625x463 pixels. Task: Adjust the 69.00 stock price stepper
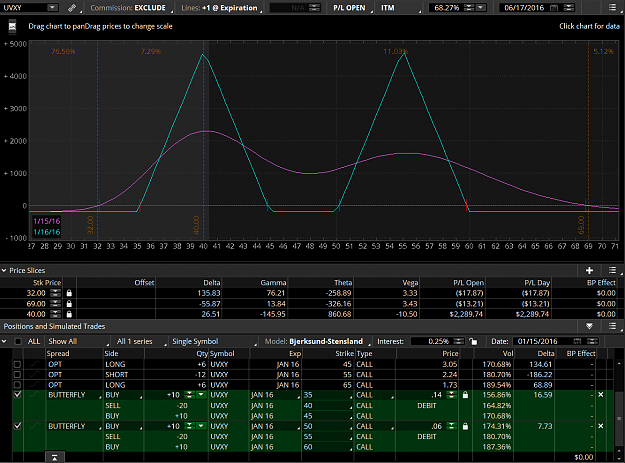[x=55, y=304]
